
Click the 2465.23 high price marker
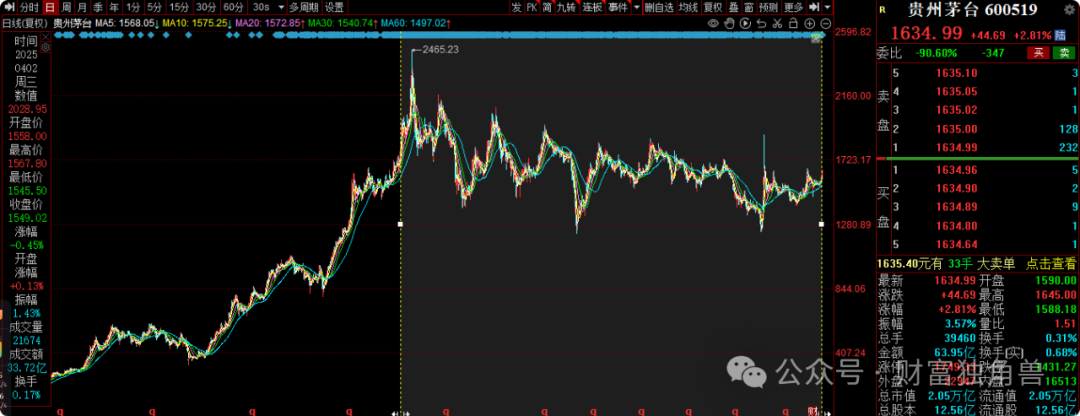pyautogui.click(x=439, y=50)
